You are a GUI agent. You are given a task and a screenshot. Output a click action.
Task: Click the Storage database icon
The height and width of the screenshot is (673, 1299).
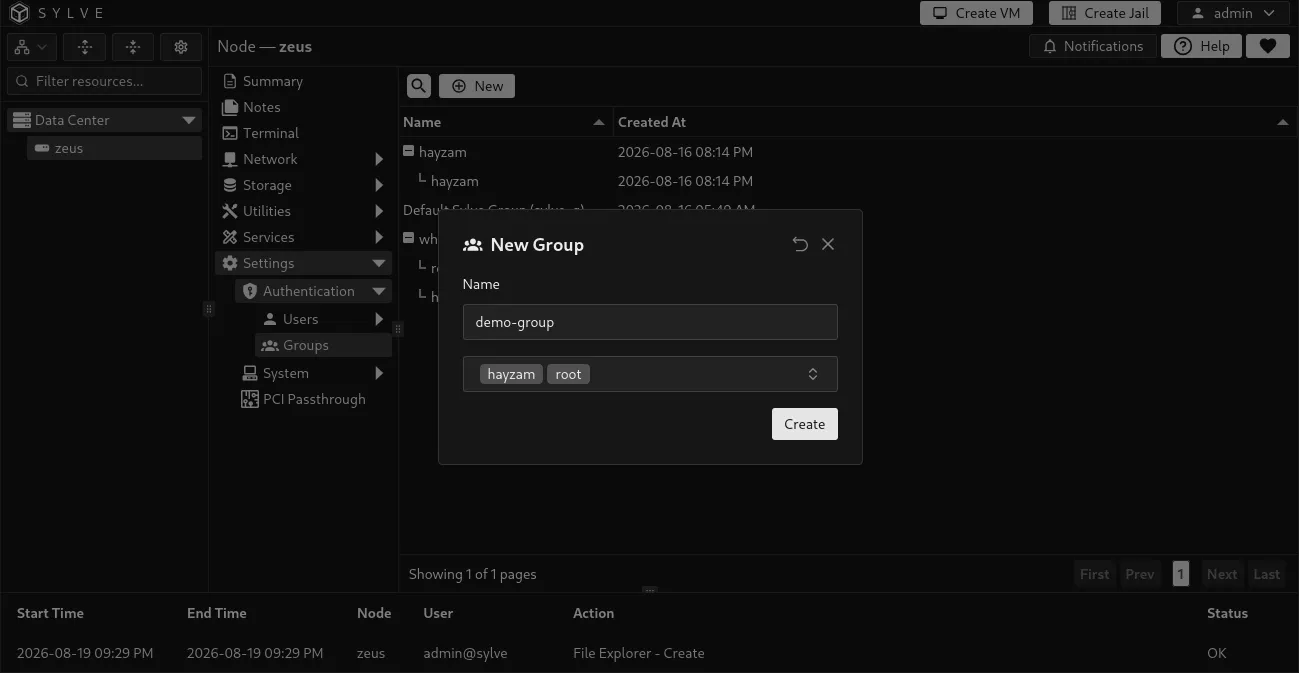click(x=230, y=185)
